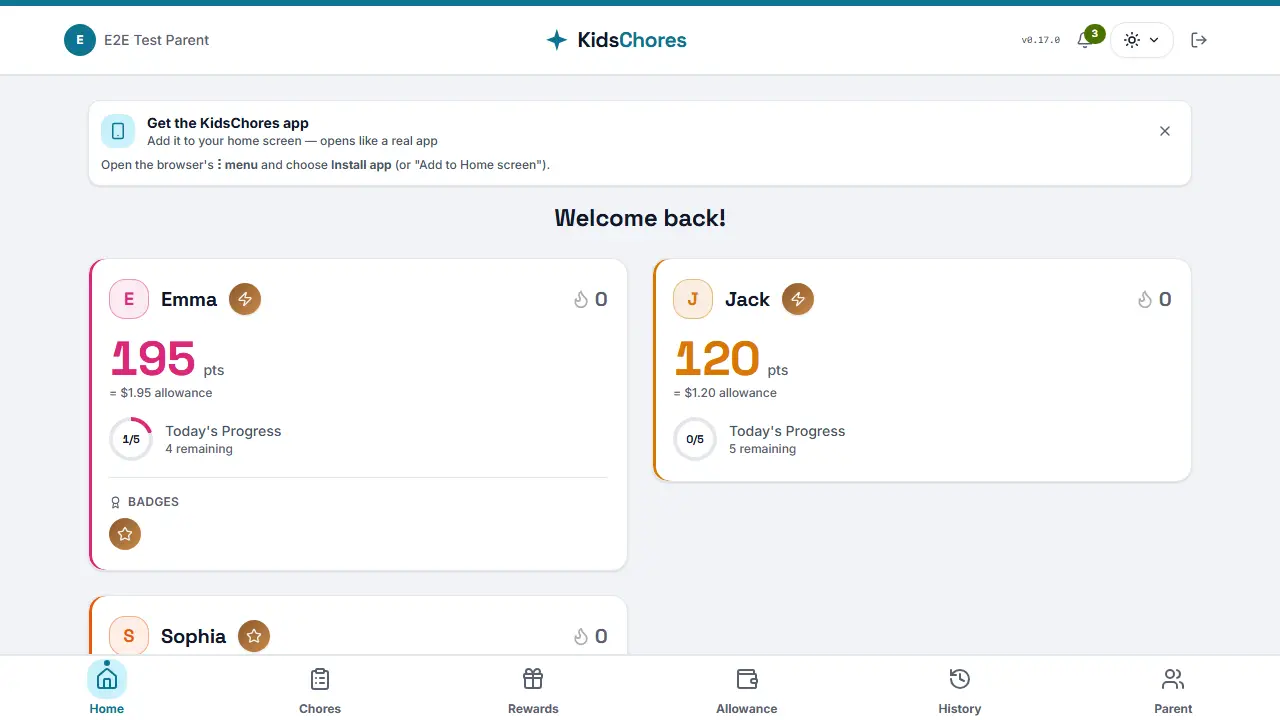Click the Jack name heading
Viewport: 1280px width, 720px height.
[747, 299]
